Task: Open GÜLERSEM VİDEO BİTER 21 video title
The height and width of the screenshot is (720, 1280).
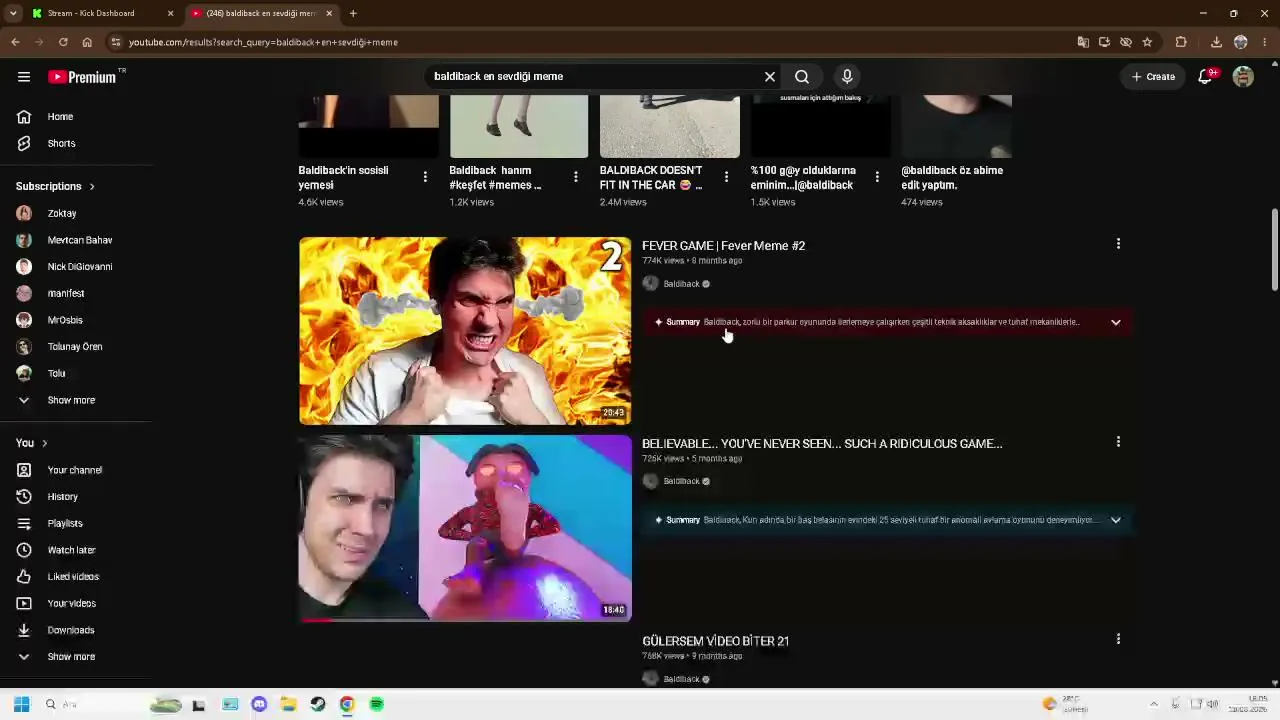Action: click(x=715, y=641)
